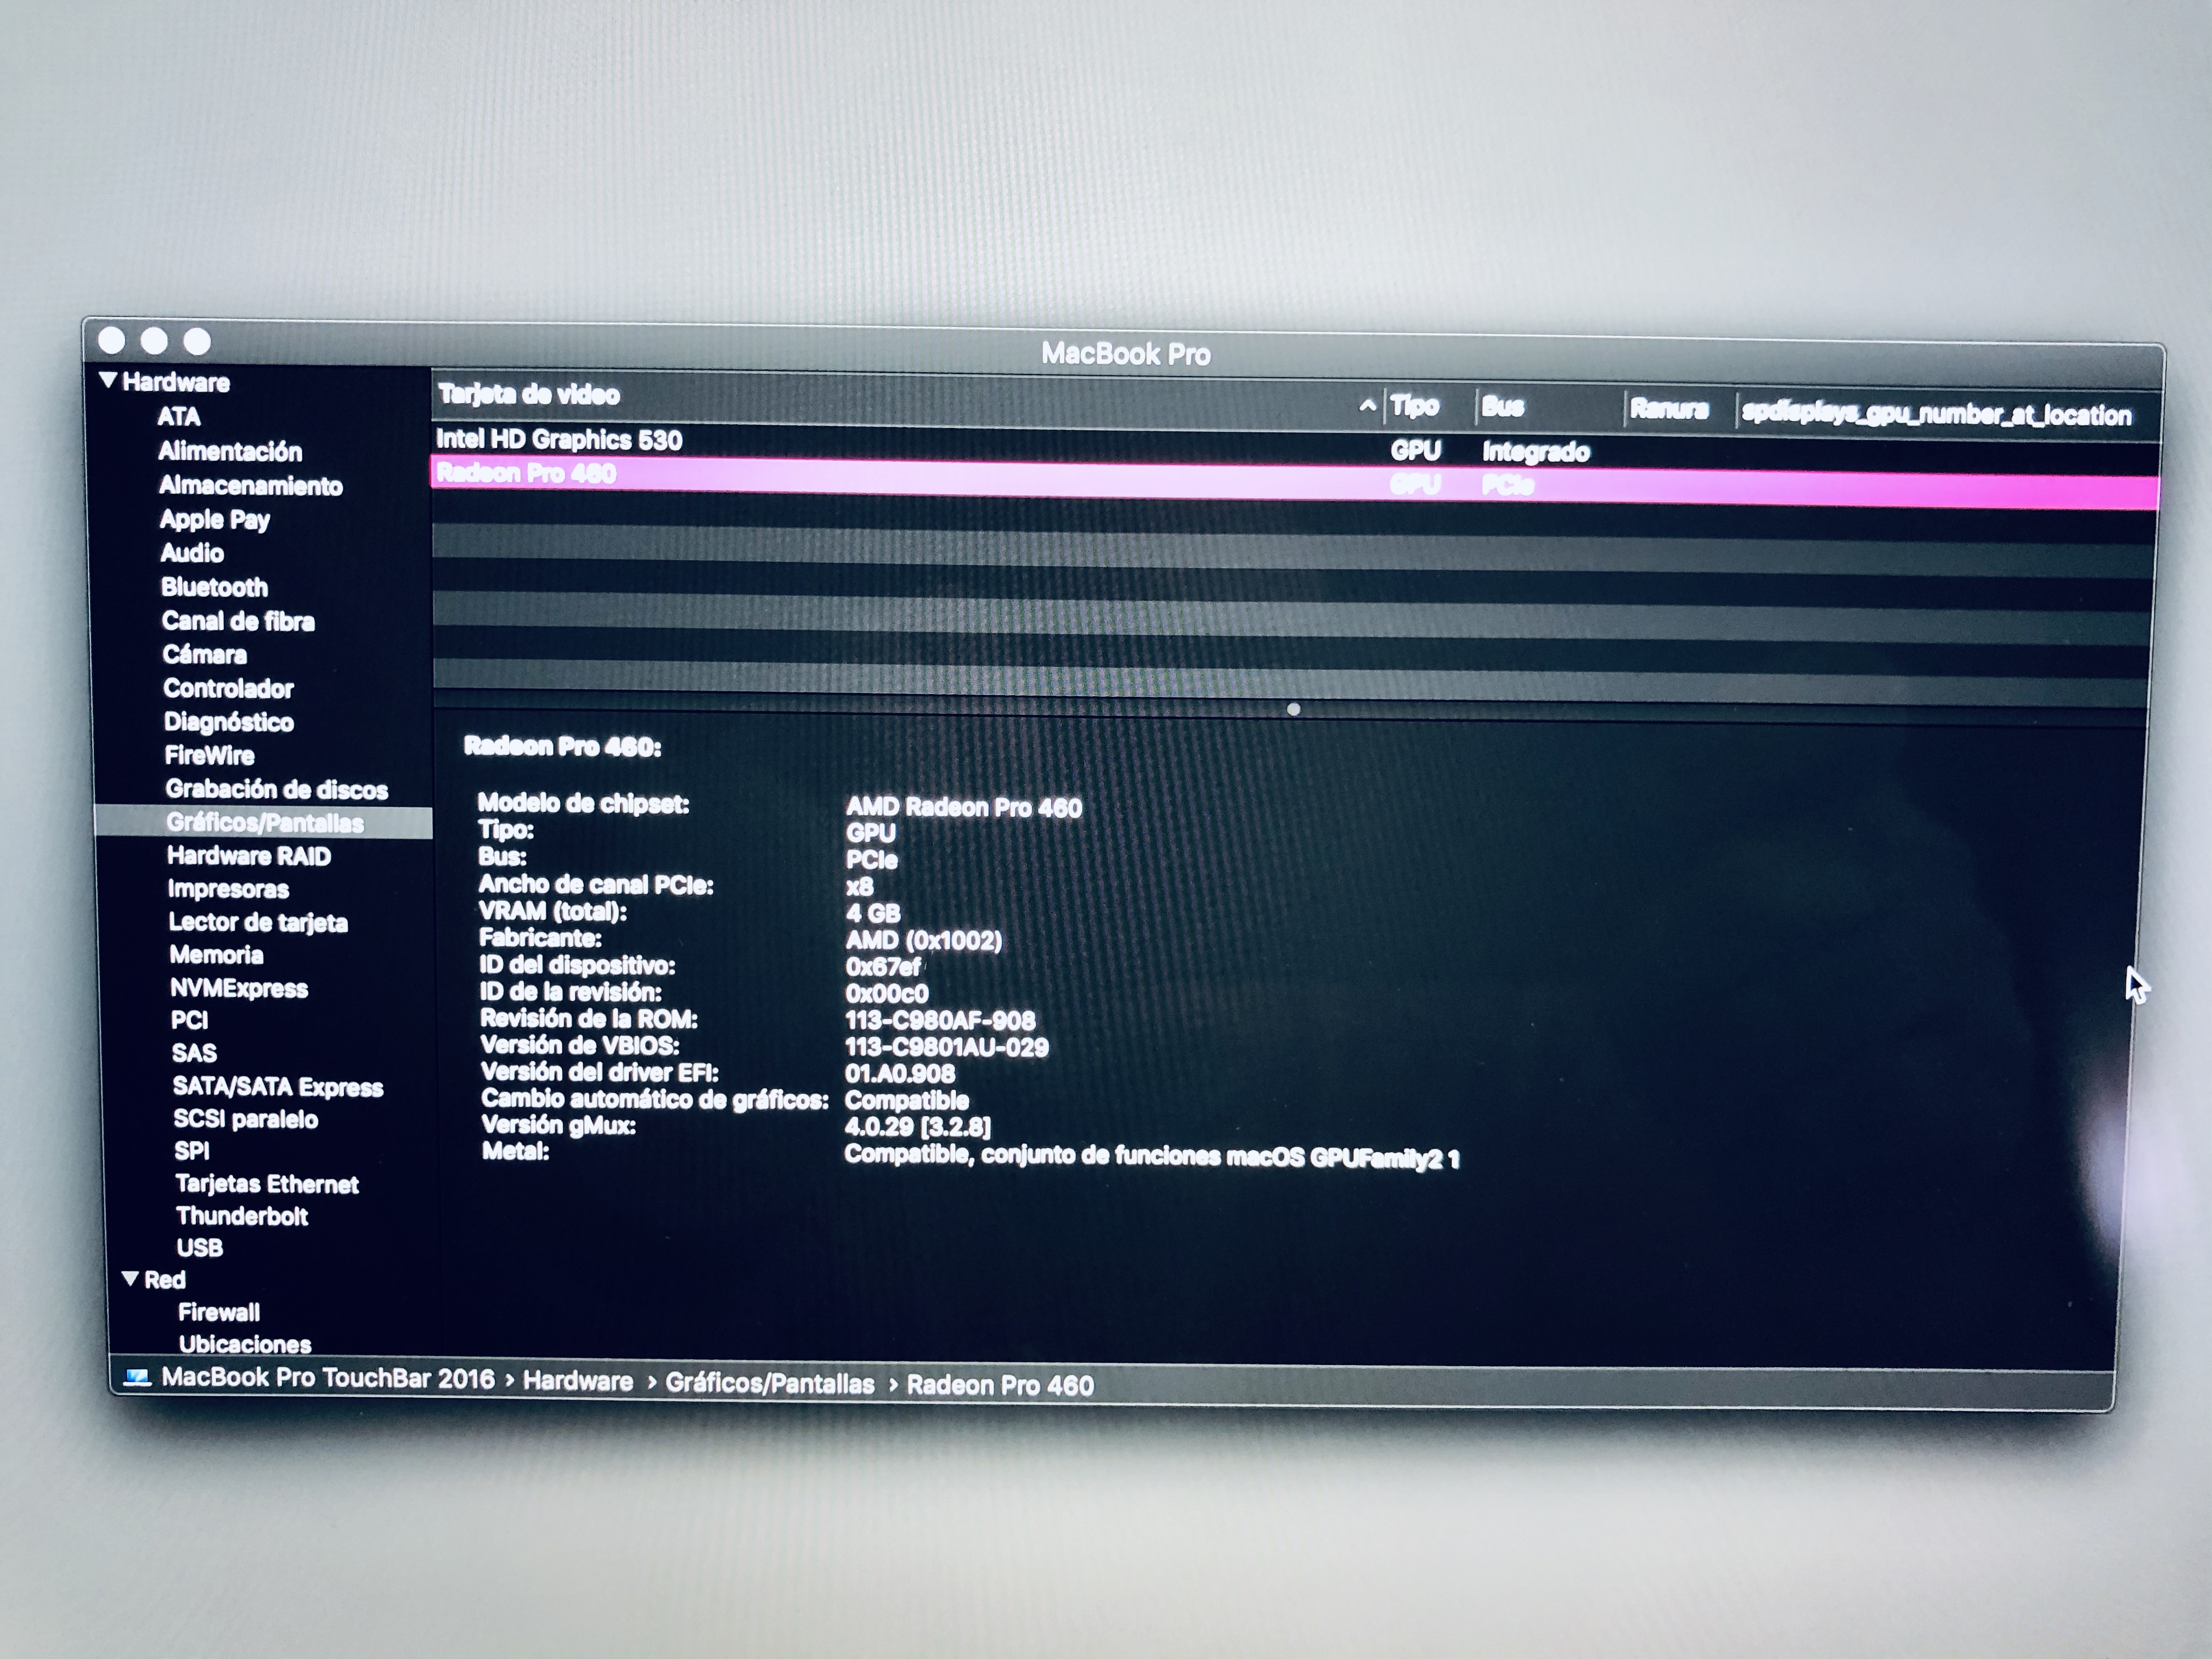Click Hardware in the path bar
This screenshot has height=1659, width=2212.
(x=578, y=1382)
